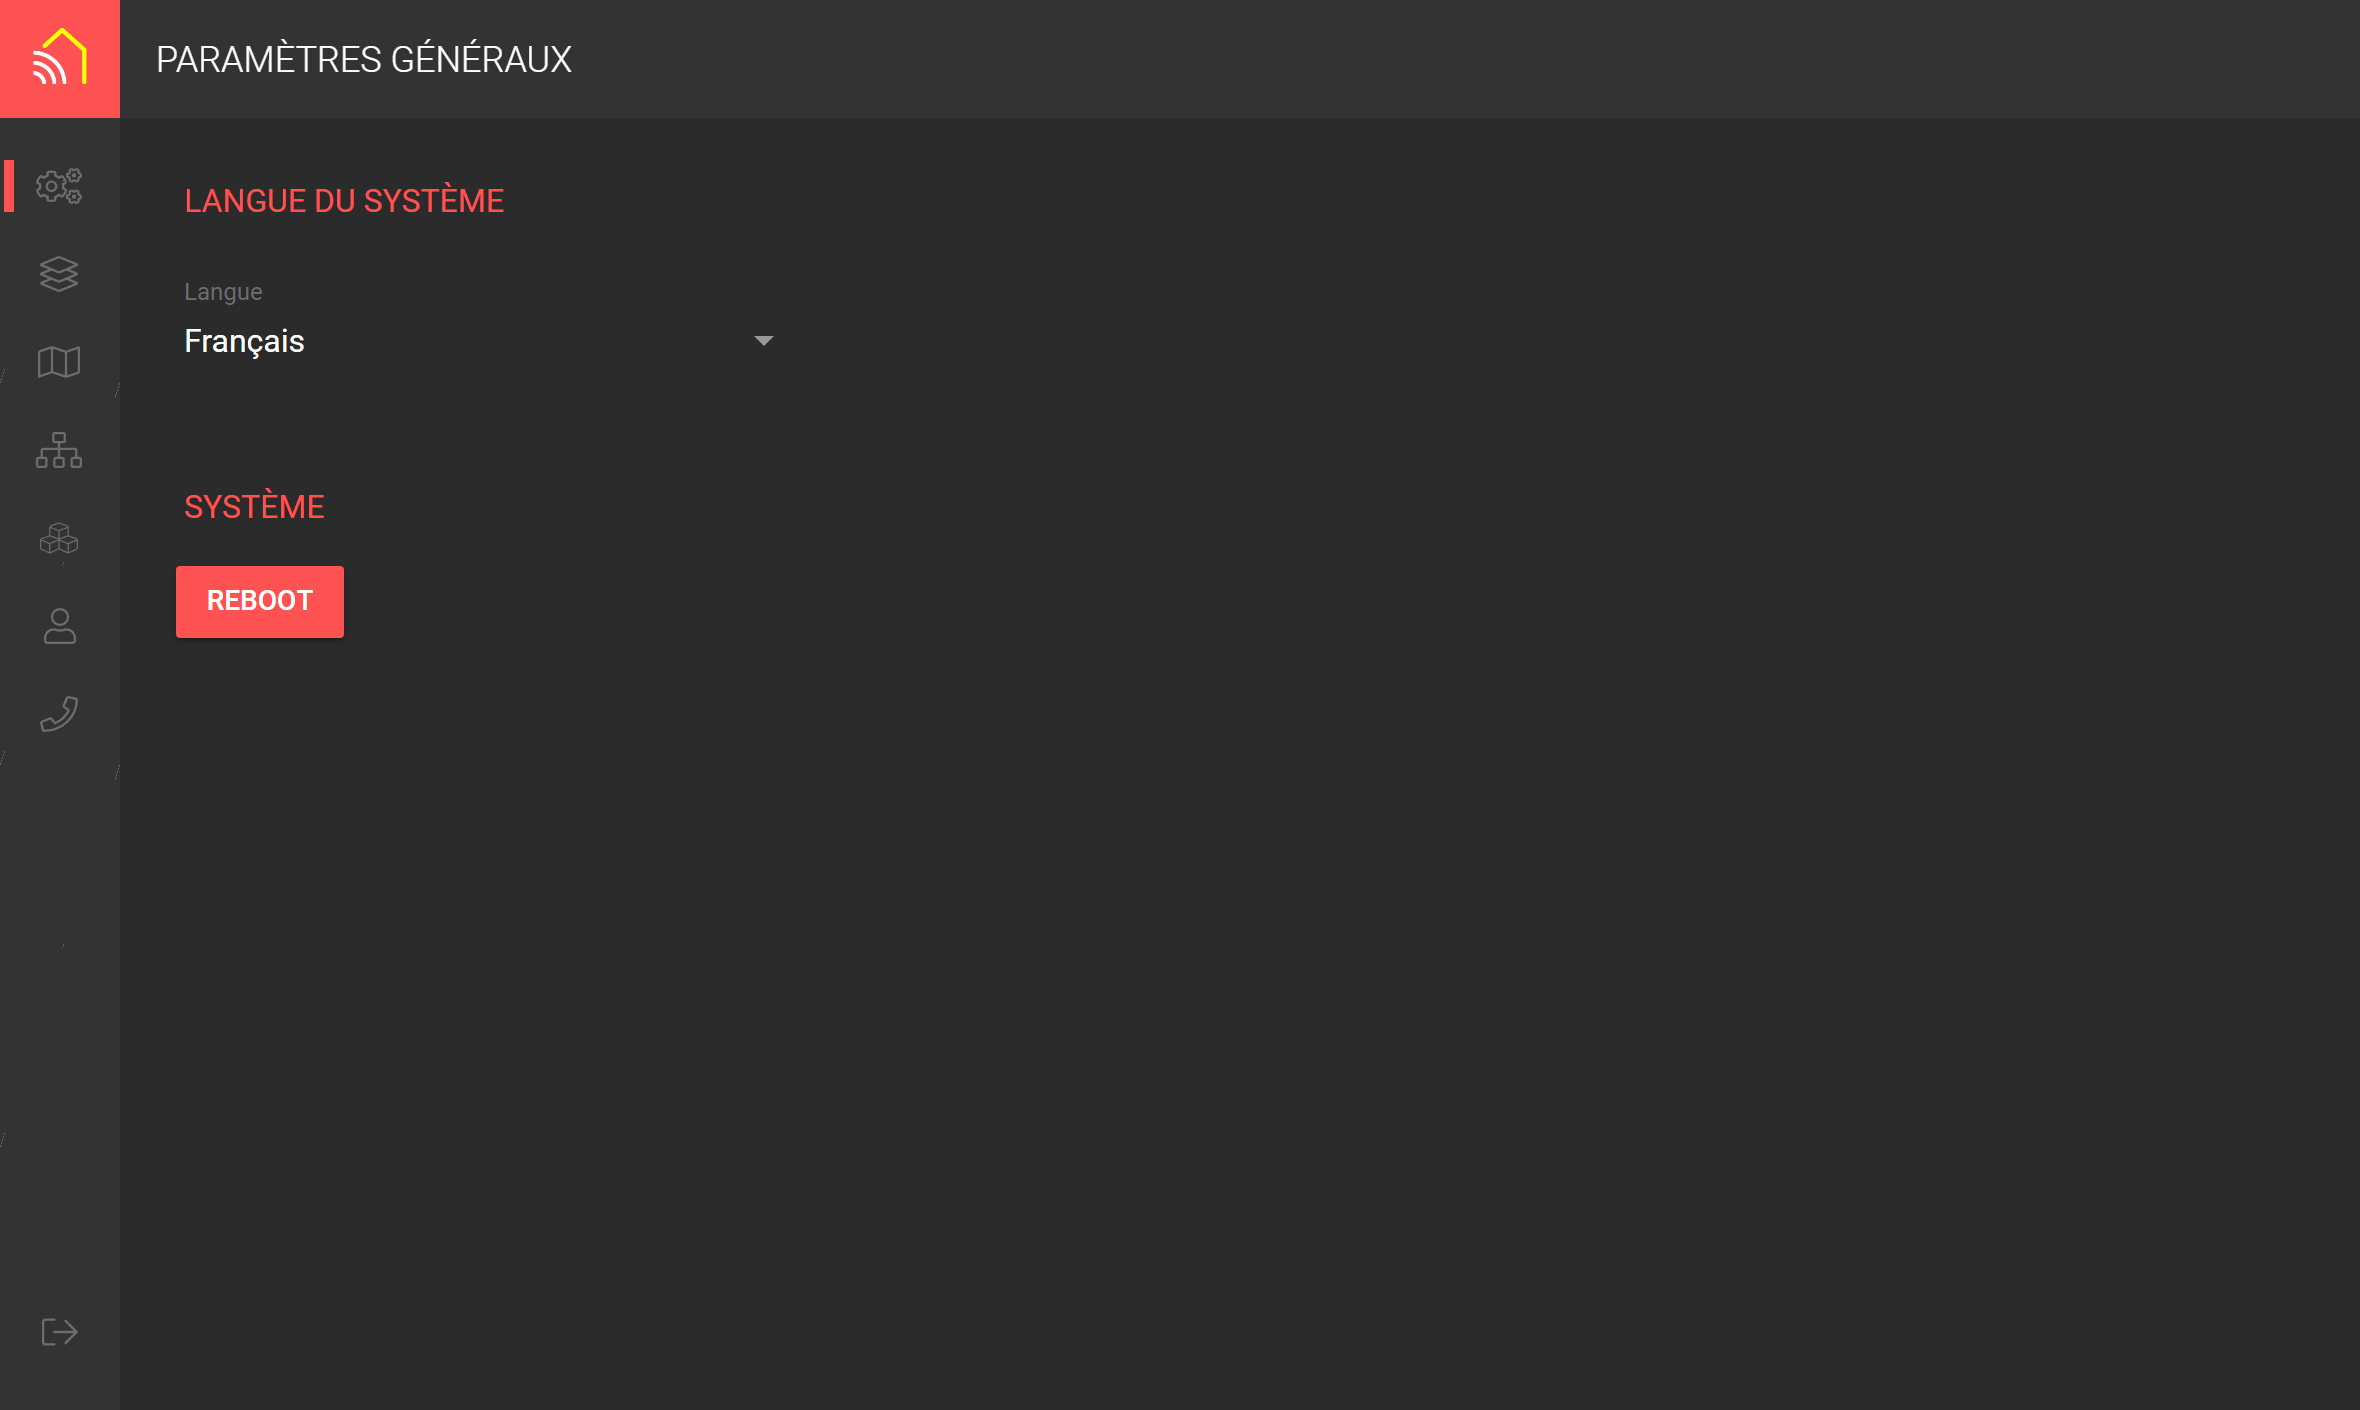Viewport: 2360px width, 1410px height.
Task: Open general settings via gears icon
Action: click(x=59, y=186)
